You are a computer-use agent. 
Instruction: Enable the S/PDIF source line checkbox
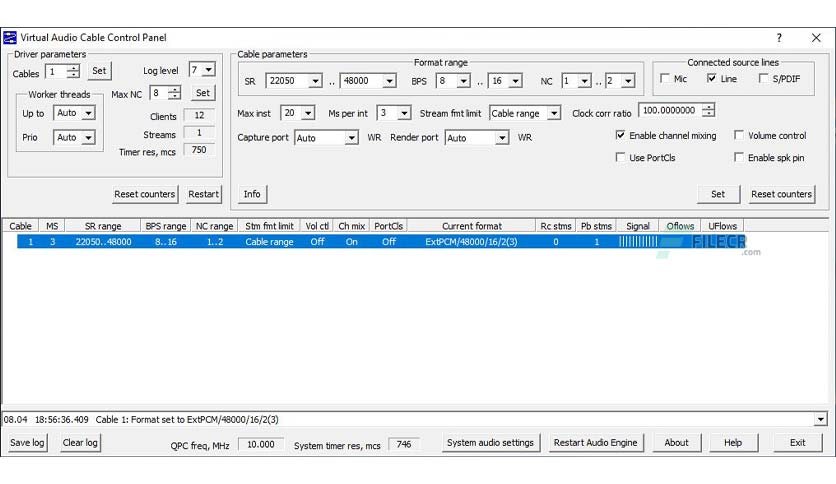[763, 78]
